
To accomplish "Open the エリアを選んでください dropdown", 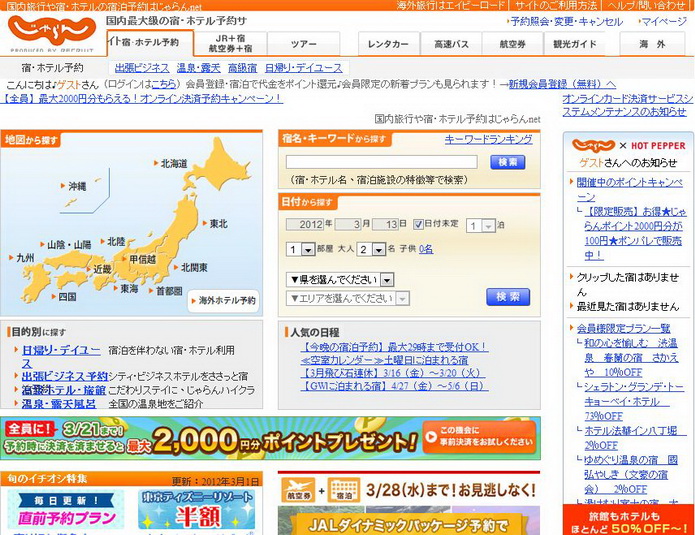I will click(x=348, y=298).
